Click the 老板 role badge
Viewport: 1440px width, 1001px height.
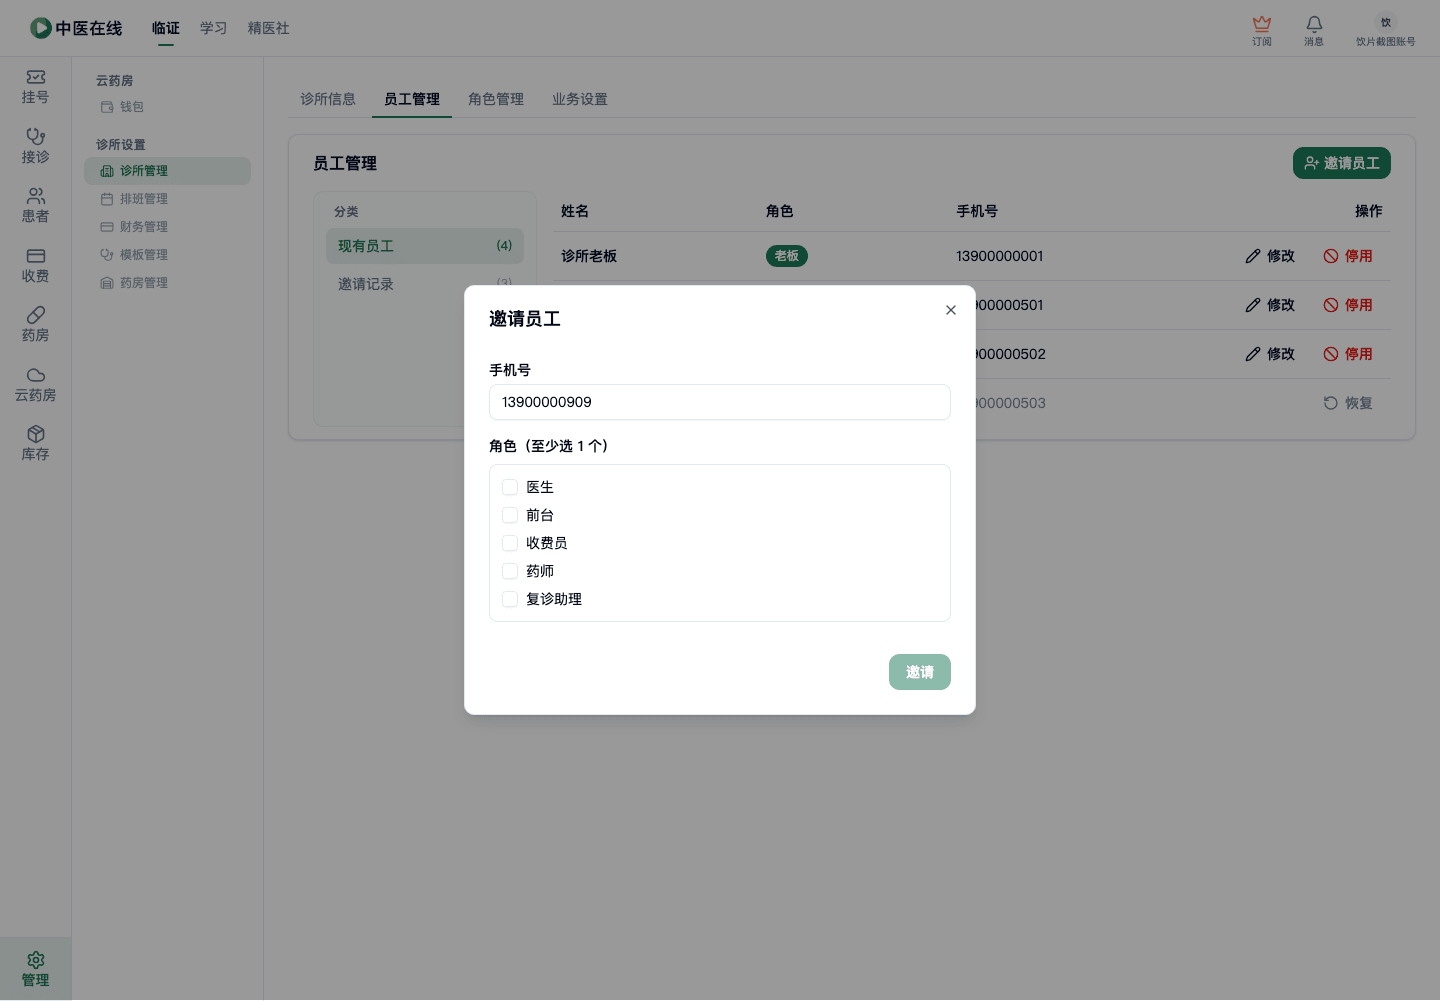coord(787,256)
